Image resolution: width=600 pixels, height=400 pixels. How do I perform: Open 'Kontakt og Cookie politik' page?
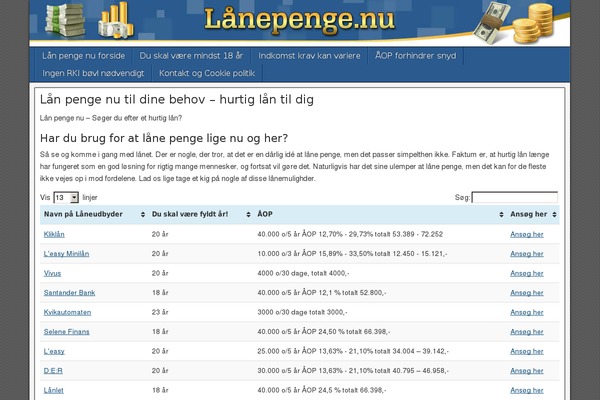tap(207, 73)
